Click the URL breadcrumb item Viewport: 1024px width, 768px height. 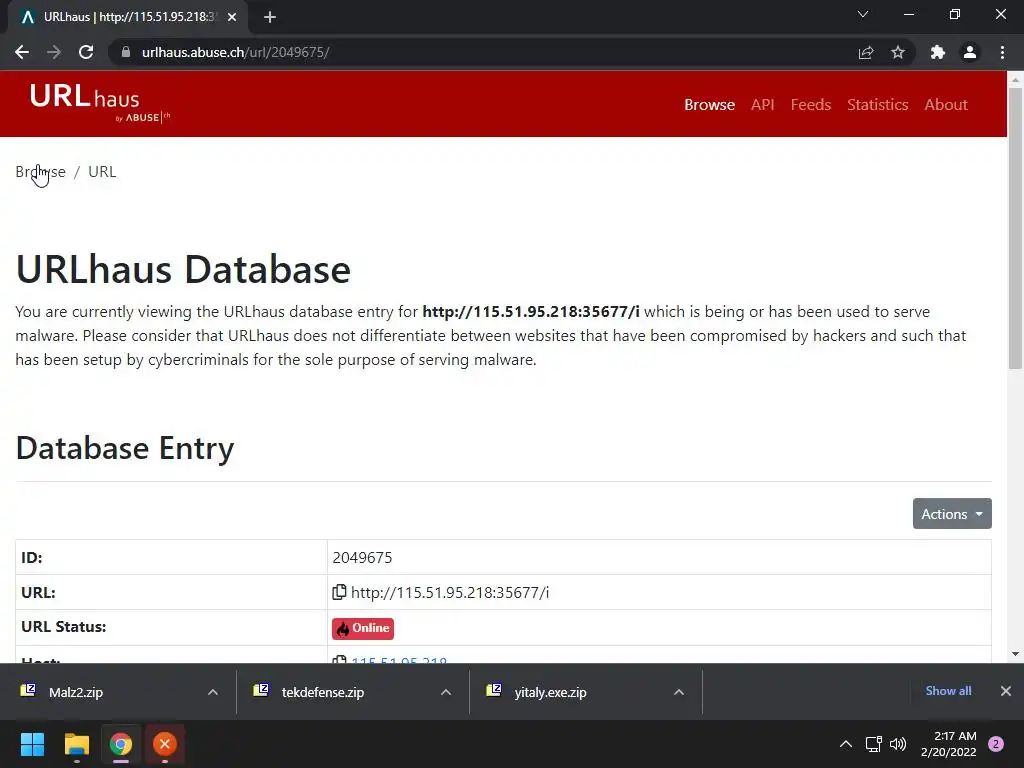point(102,172)
